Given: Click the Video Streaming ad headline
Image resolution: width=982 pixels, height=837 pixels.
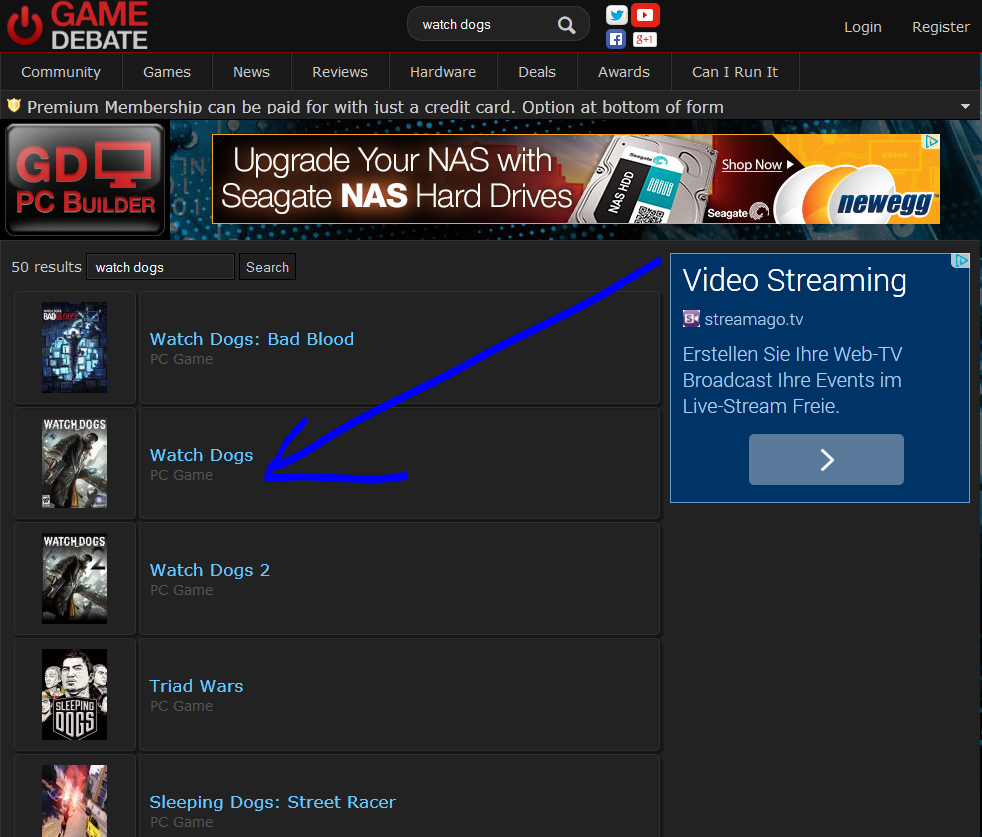Looking at the screenshot, I should [794, 280].
